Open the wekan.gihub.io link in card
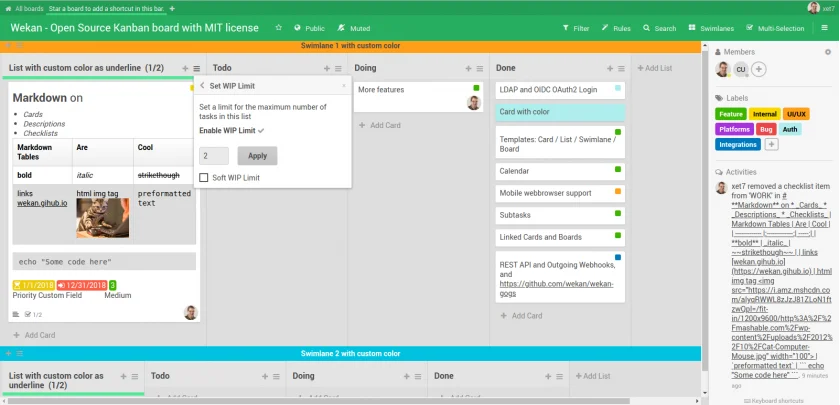This screenshot has width=840, height=405. [x=42, y=203]
